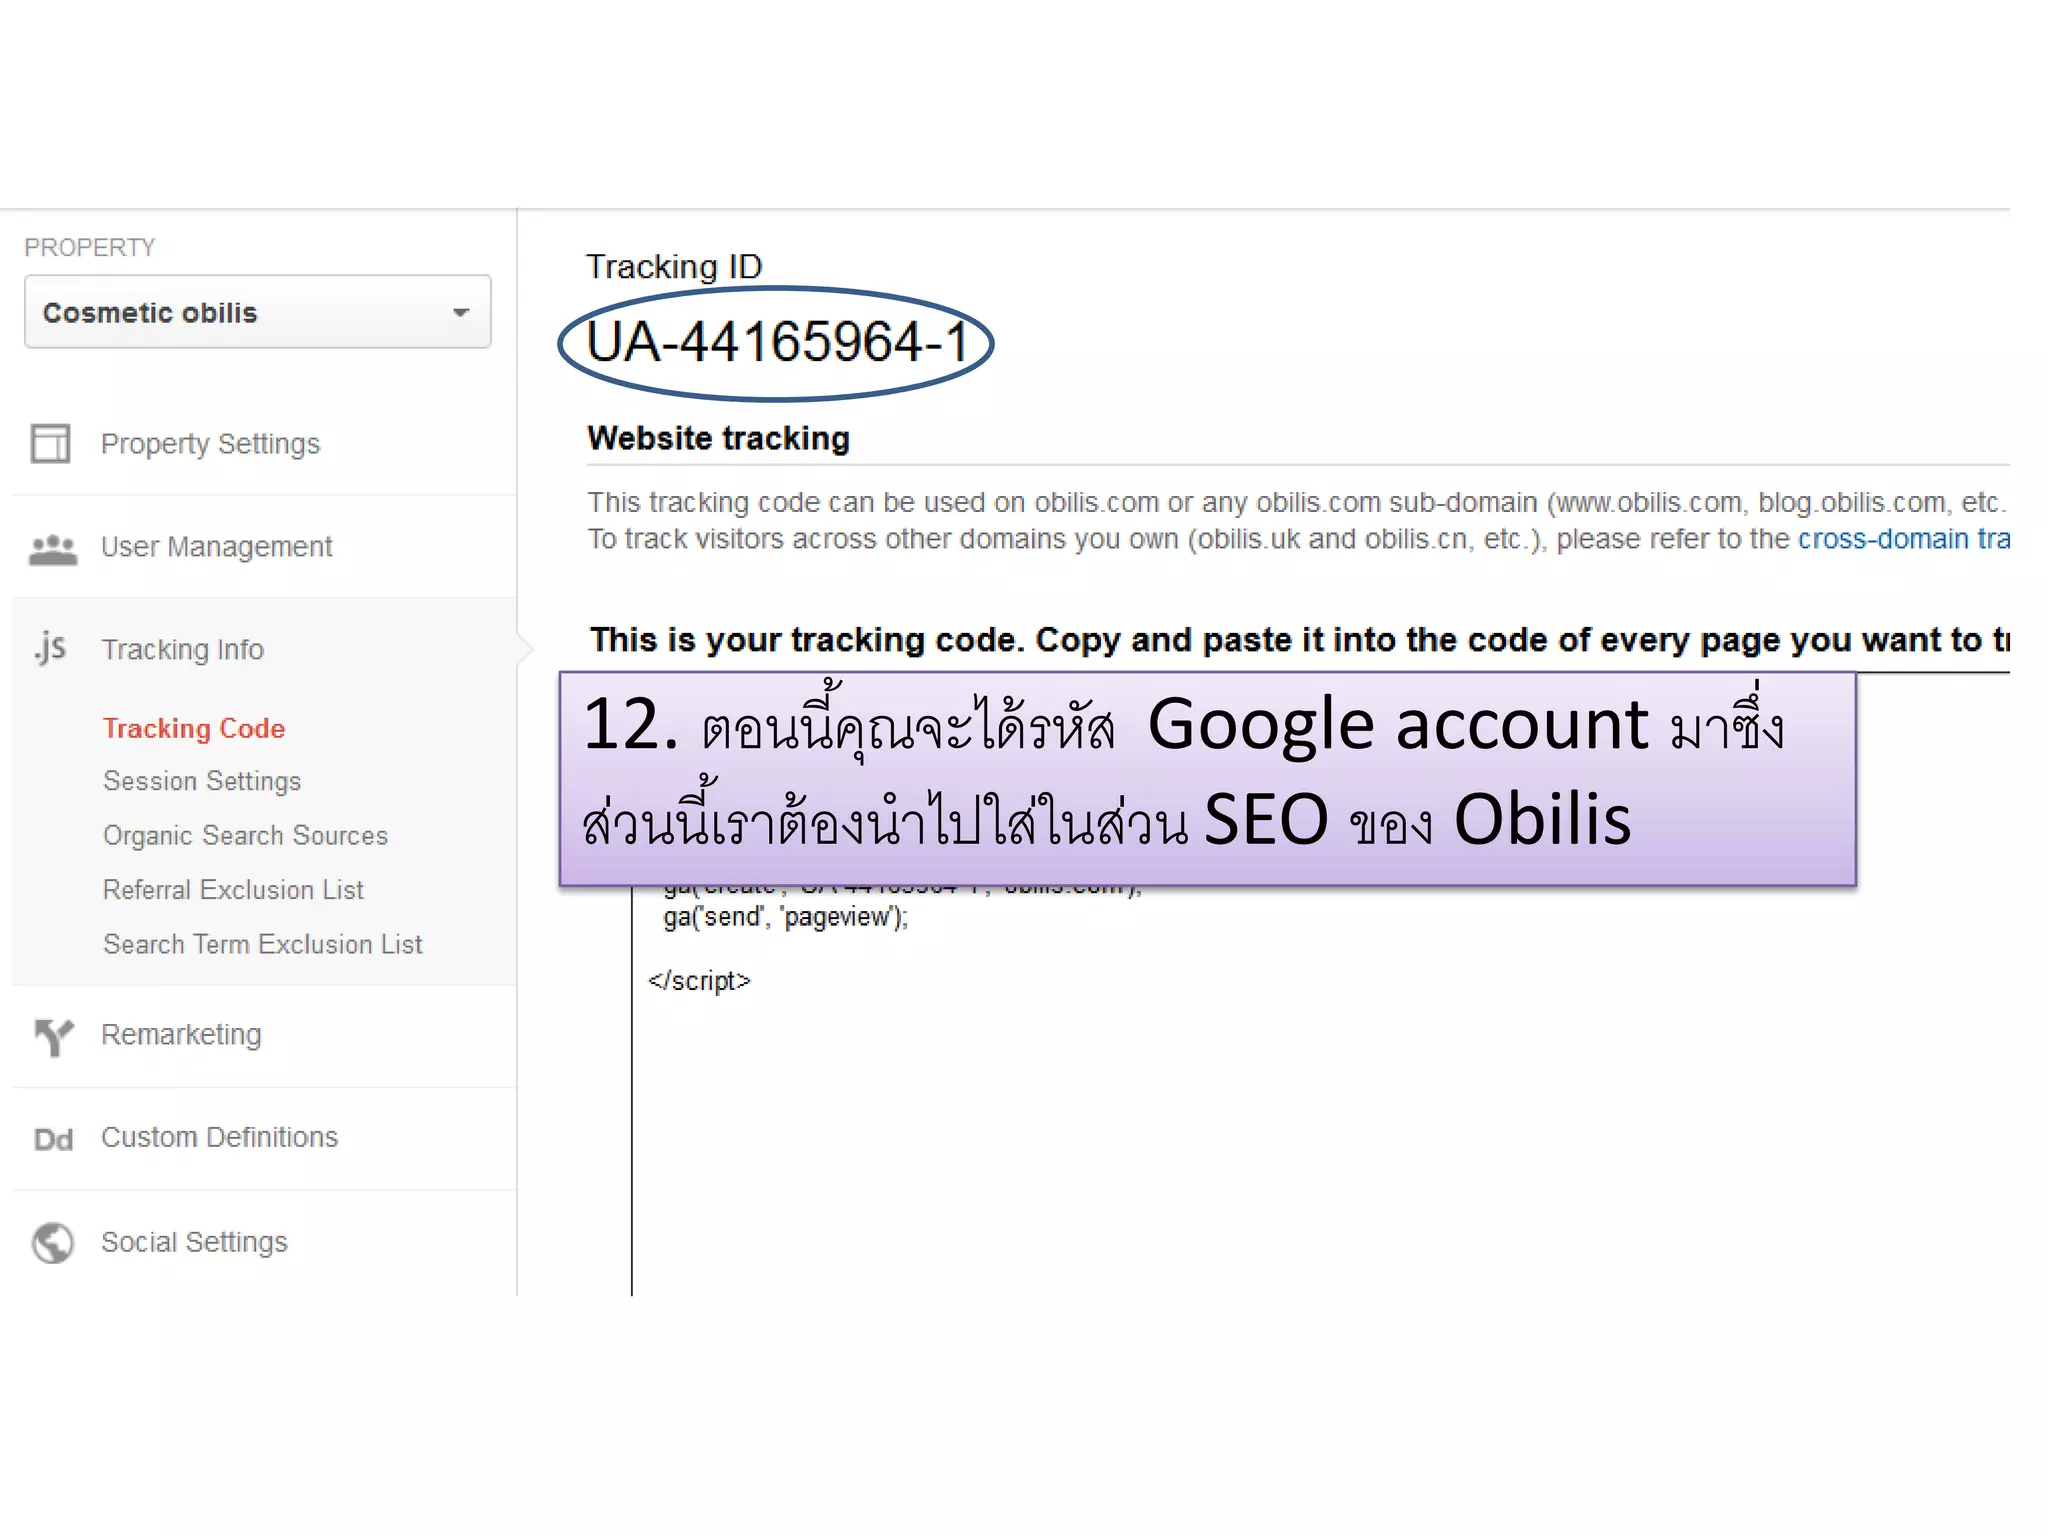Click the ga('send', 'pageview') code line
Screen dimensions: 2048x1536
pyautogui.click(x=785, y=917)
